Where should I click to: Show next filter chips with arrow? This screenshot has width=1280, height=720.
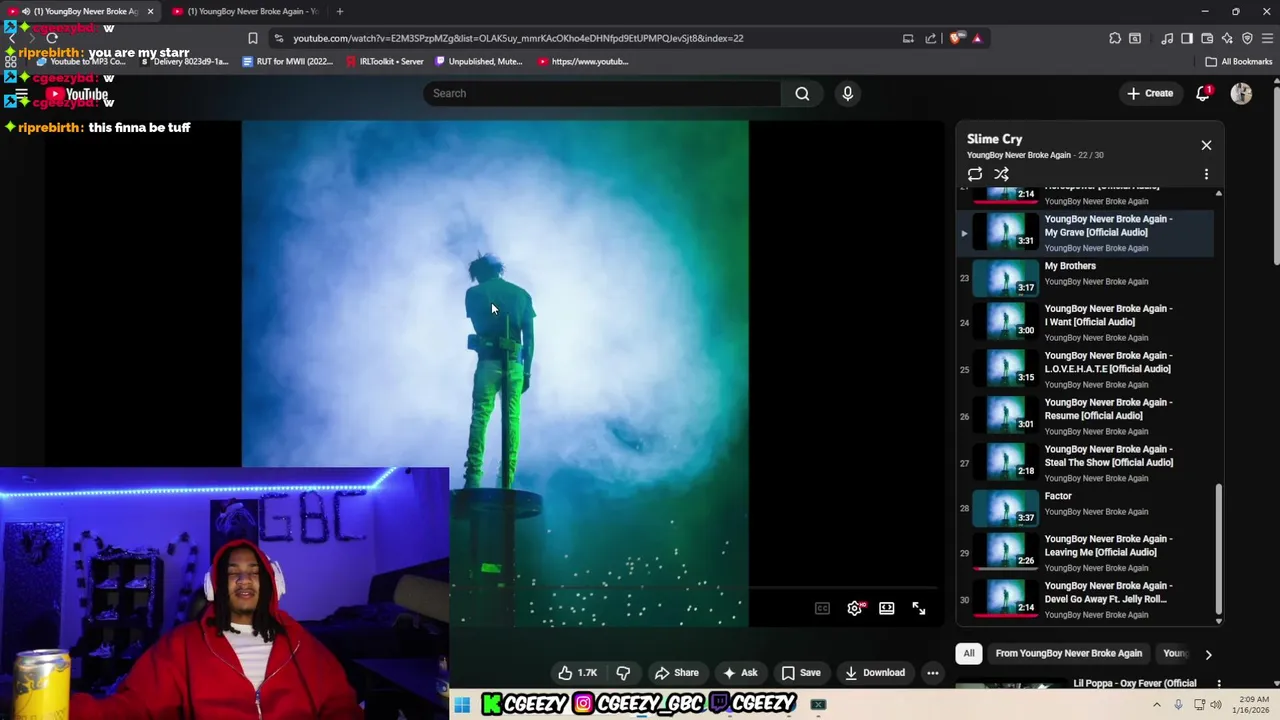tap(1208, 654)
